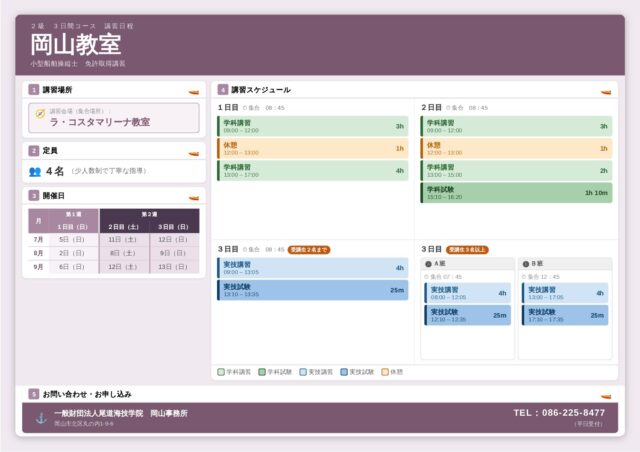Click cell 9日(日) in 8月 row
Screen dimensions: 640x452
click(173, 253)
